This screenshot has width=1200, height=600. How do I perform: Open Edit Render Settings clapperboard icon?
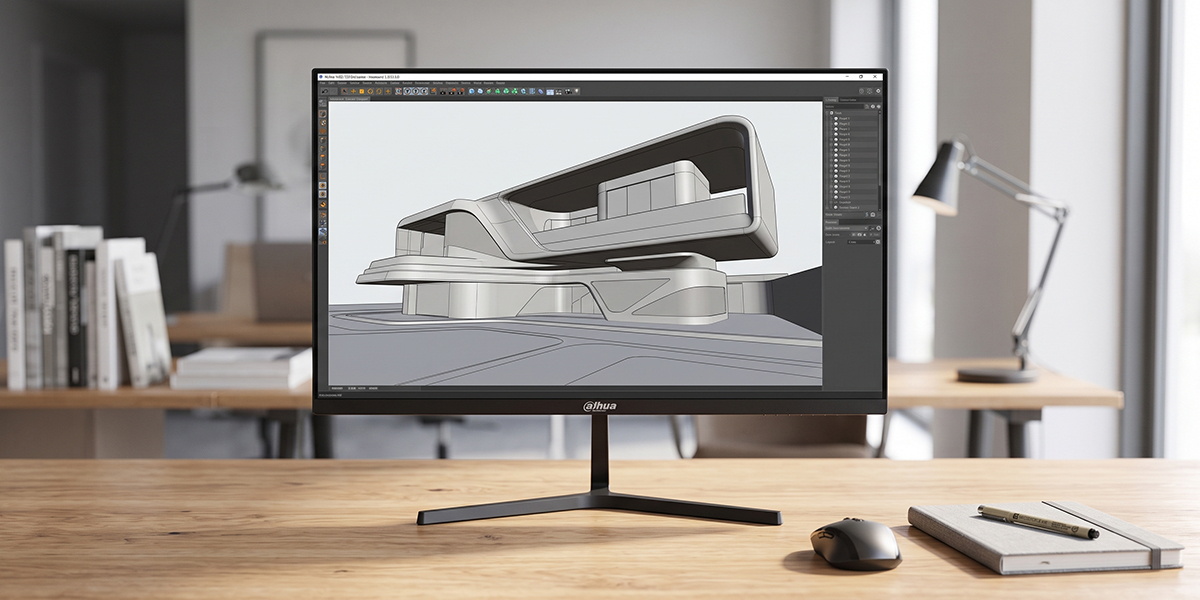click(461, 91)
